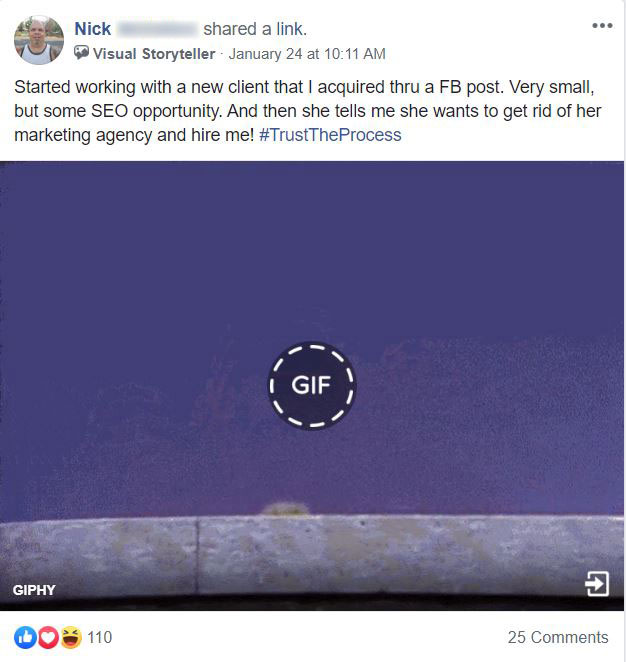Click the purple wall area of the GIF
This screenshot has height=662, width=626.
point(312,253)
